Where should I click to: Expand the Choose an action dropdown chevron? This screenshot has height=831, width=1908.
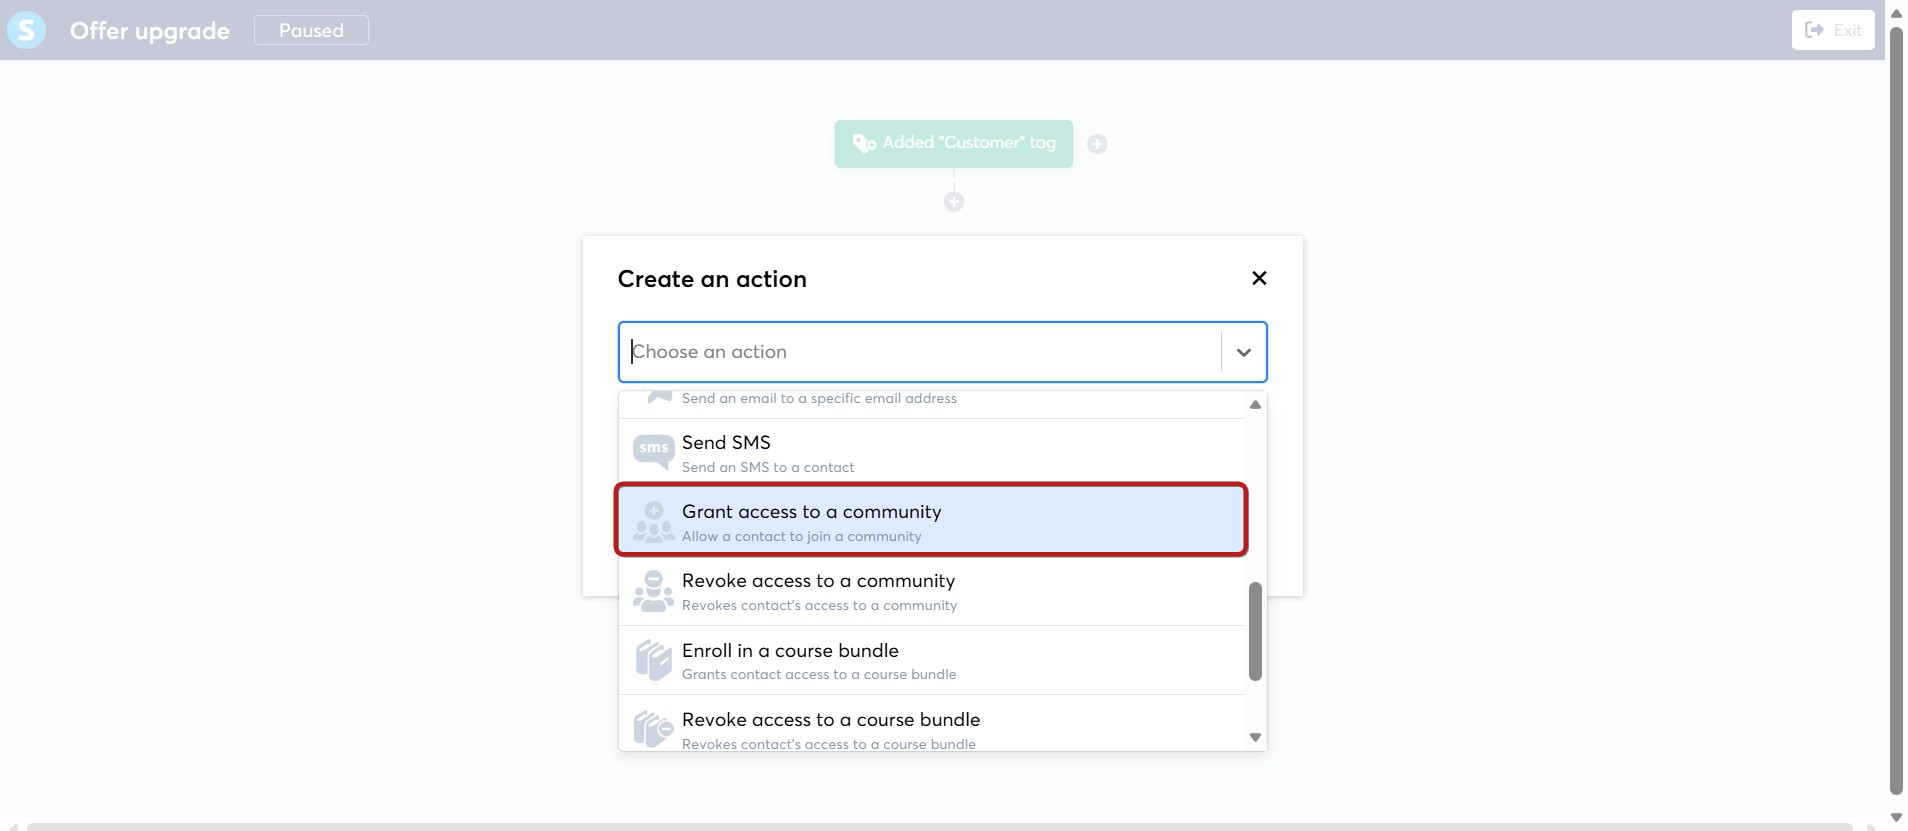coord(1244,352)
